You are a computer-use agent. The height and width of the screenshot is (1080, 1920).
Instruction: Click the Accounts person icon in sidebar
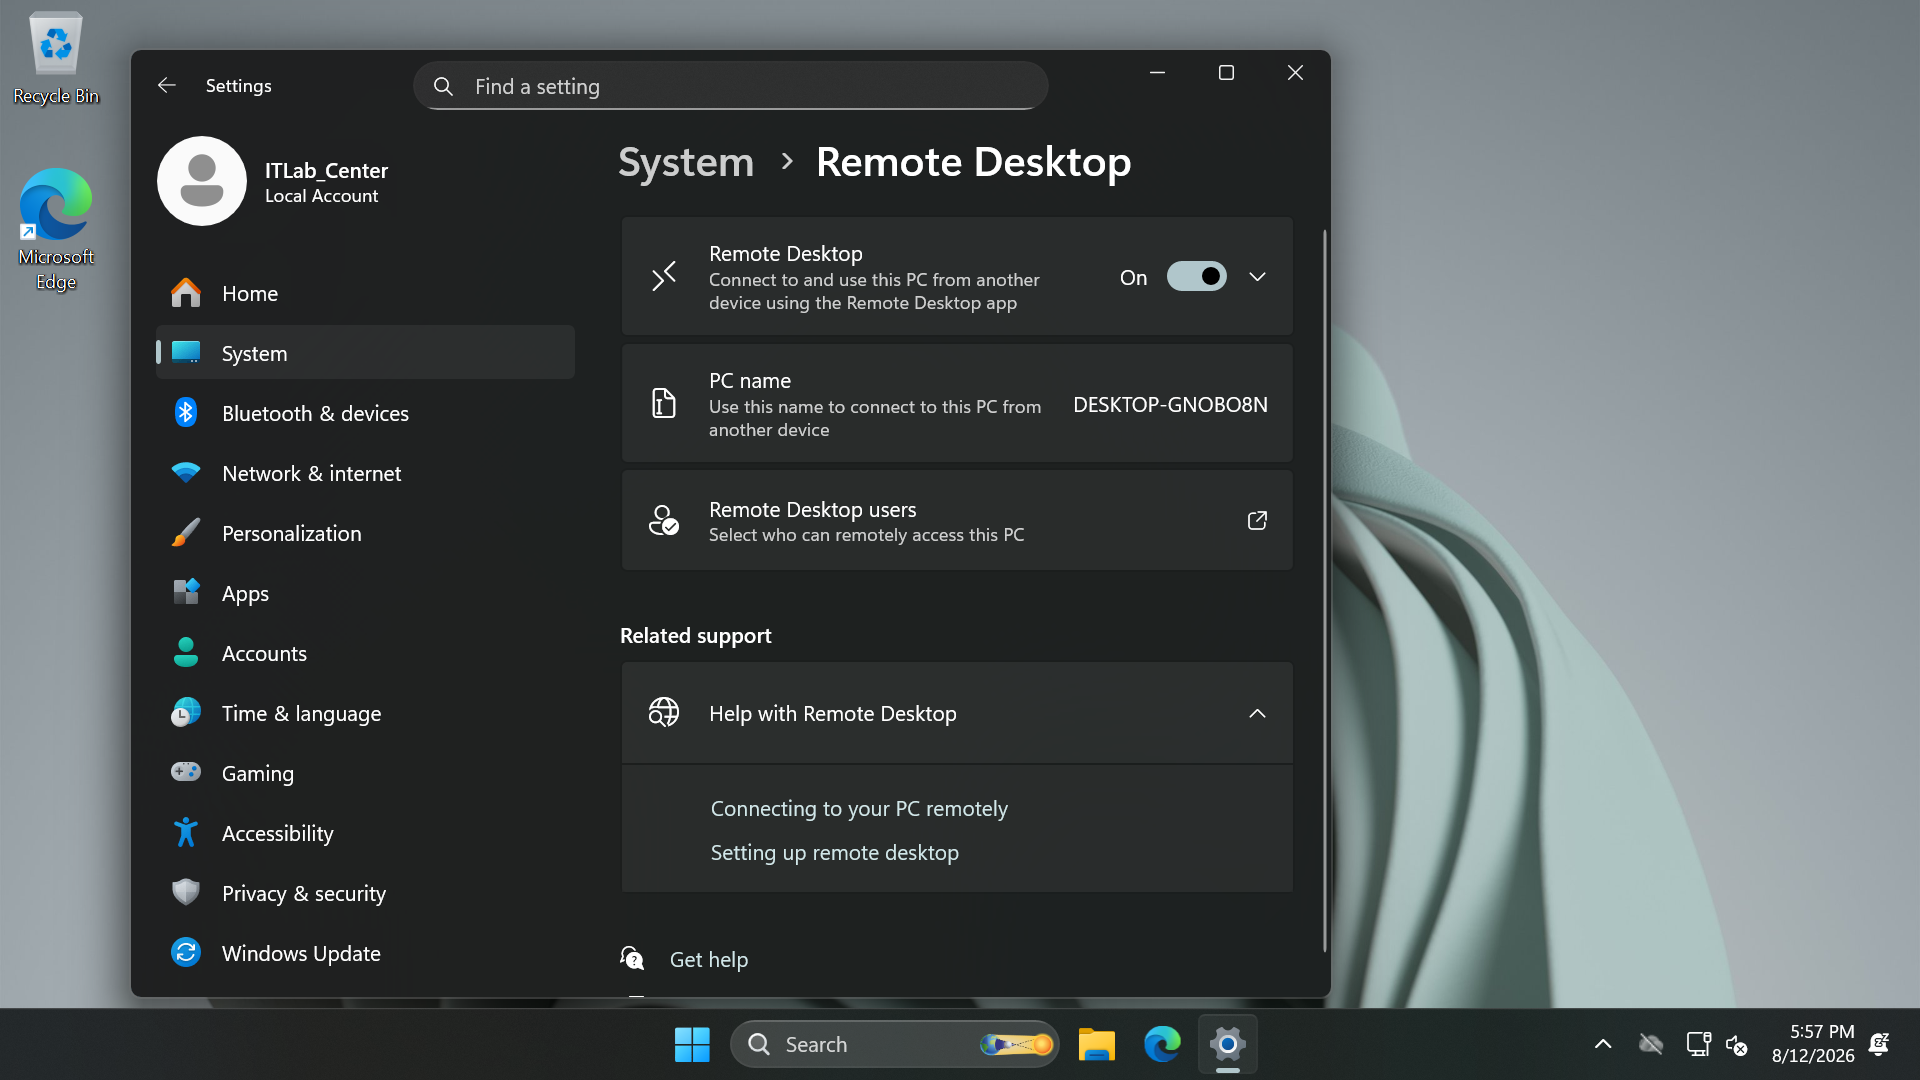186,653
